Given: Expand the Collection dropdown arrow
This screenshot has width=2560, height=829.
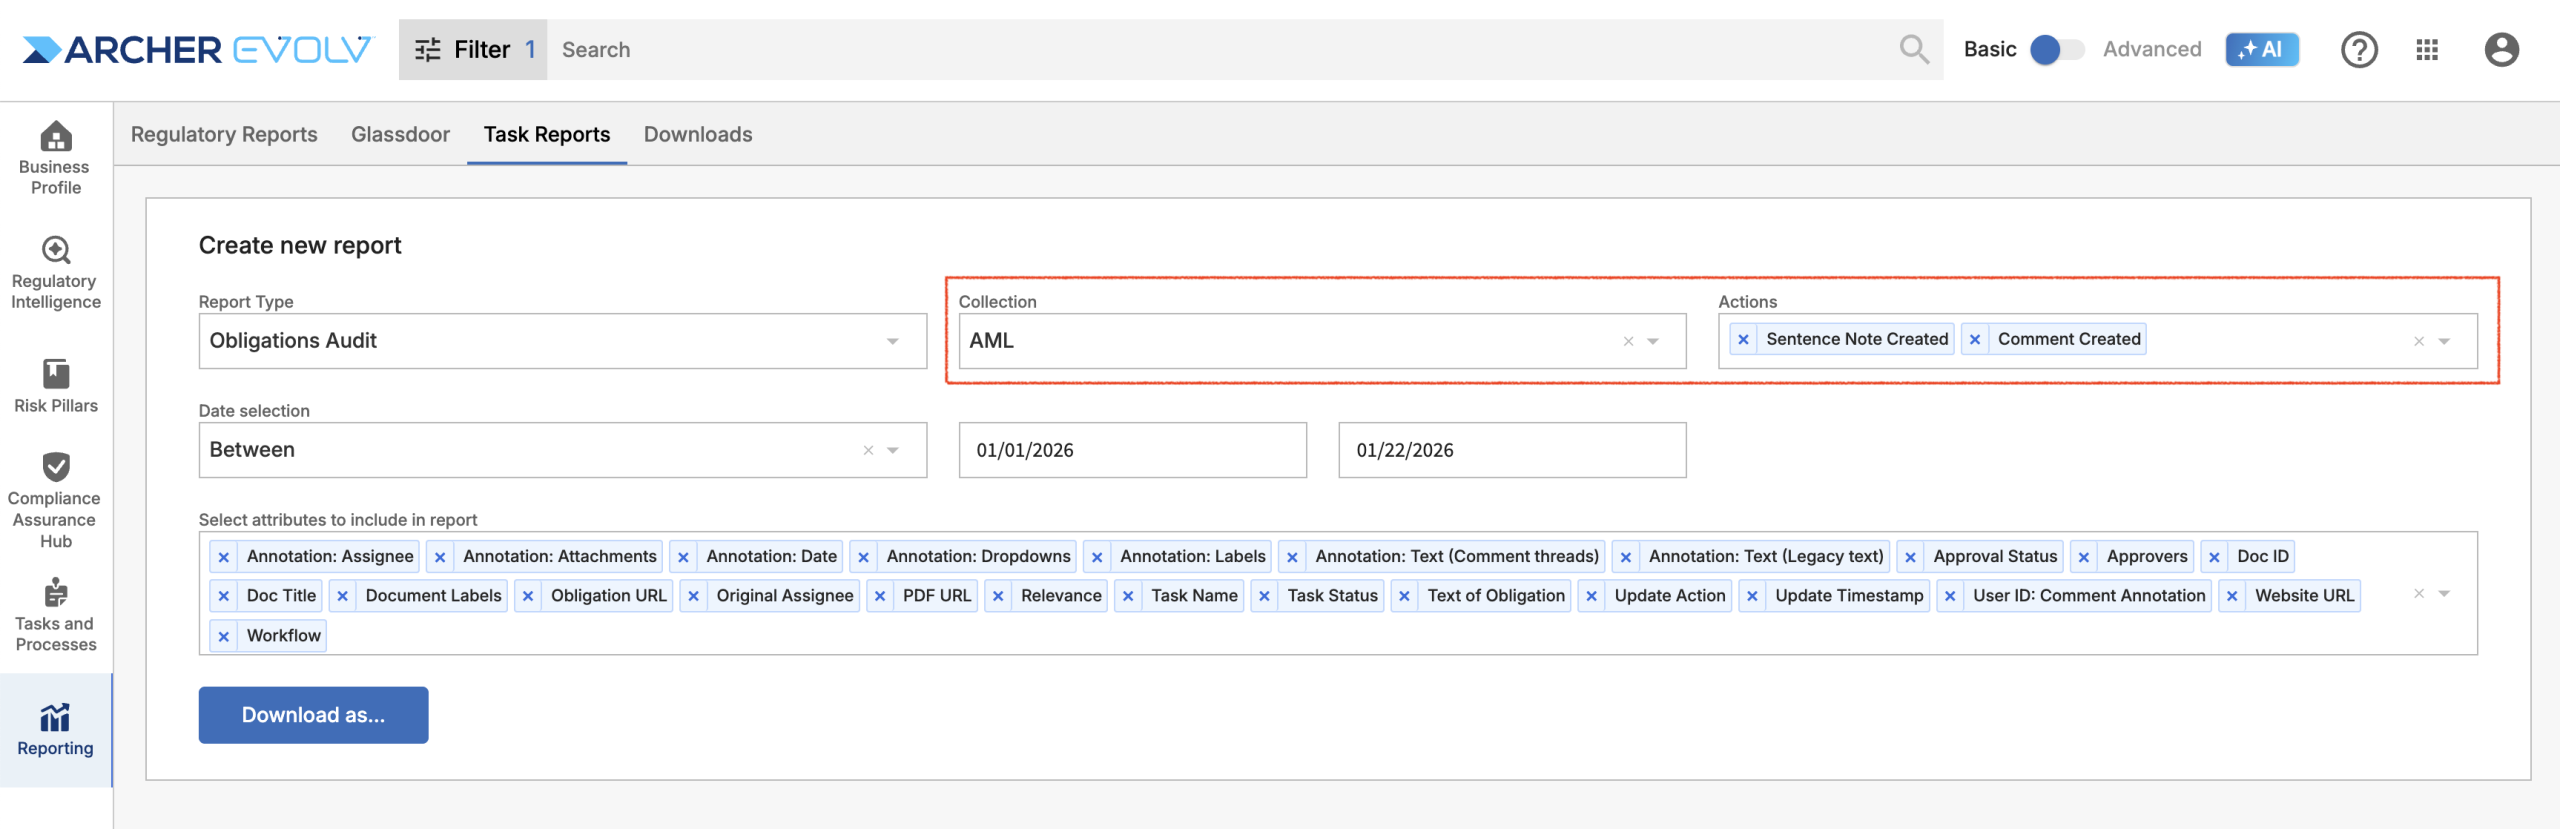Looking at the screenshot, I should coord(1654,341).
